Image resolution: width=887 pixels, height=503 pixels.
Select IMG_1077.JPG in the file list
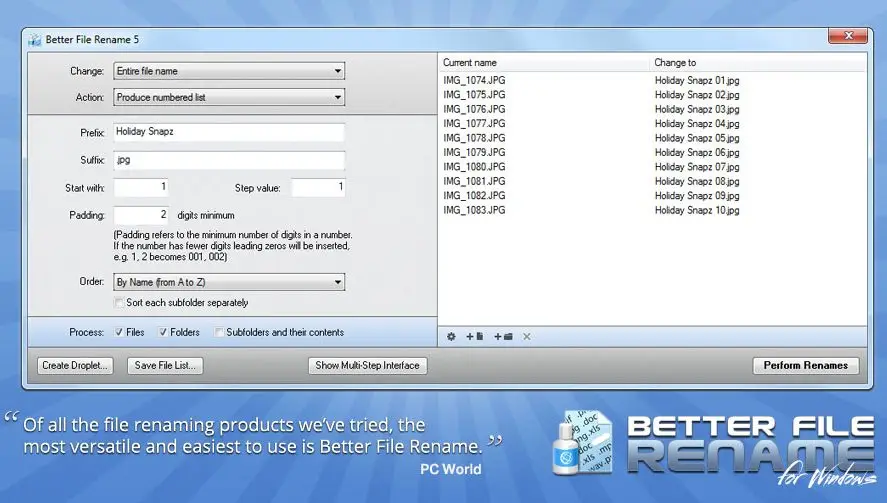[474, 123]
